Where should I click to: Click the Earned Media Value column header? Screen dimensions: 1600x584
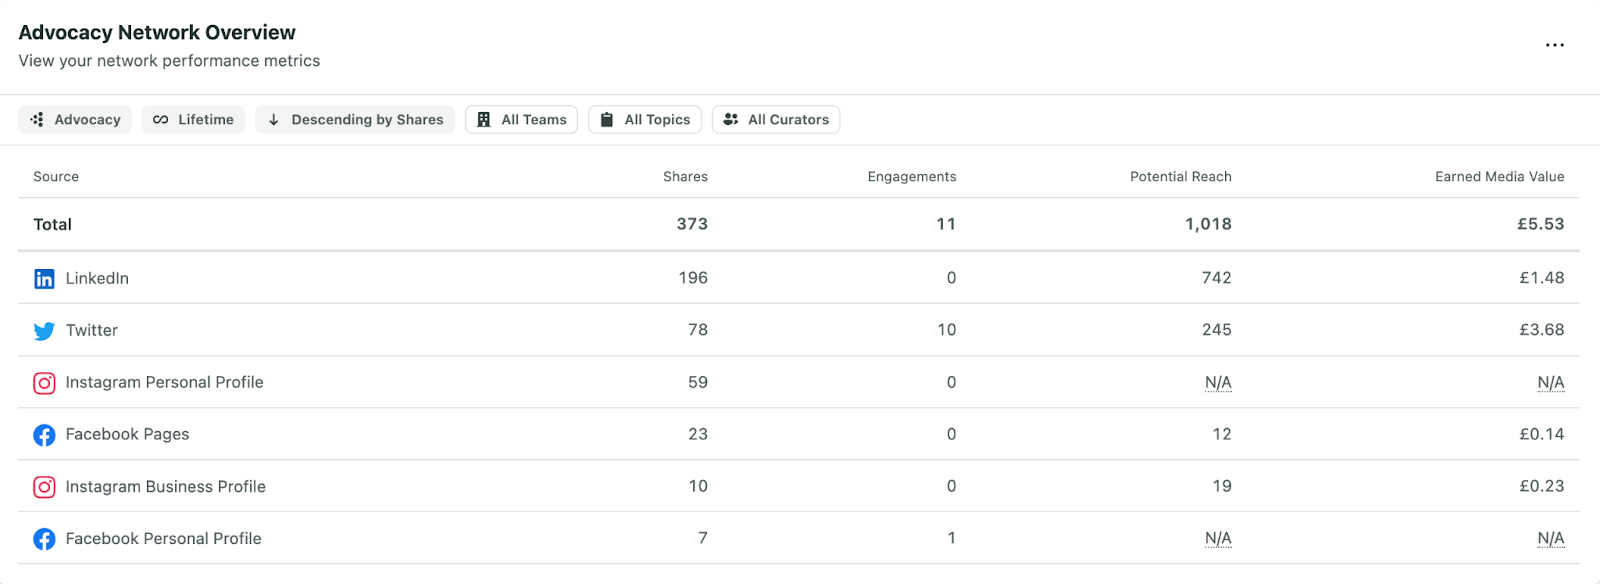(x=1500, y=177)
